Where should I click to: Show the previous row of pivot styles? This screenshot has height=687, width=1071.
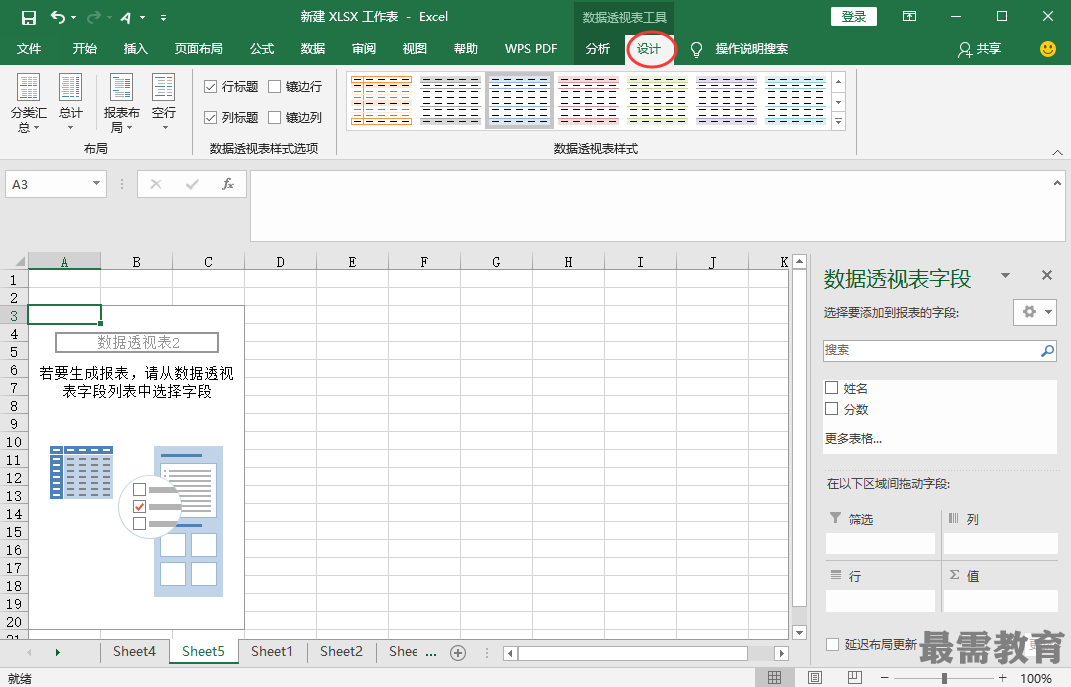(x=838, y=83)
